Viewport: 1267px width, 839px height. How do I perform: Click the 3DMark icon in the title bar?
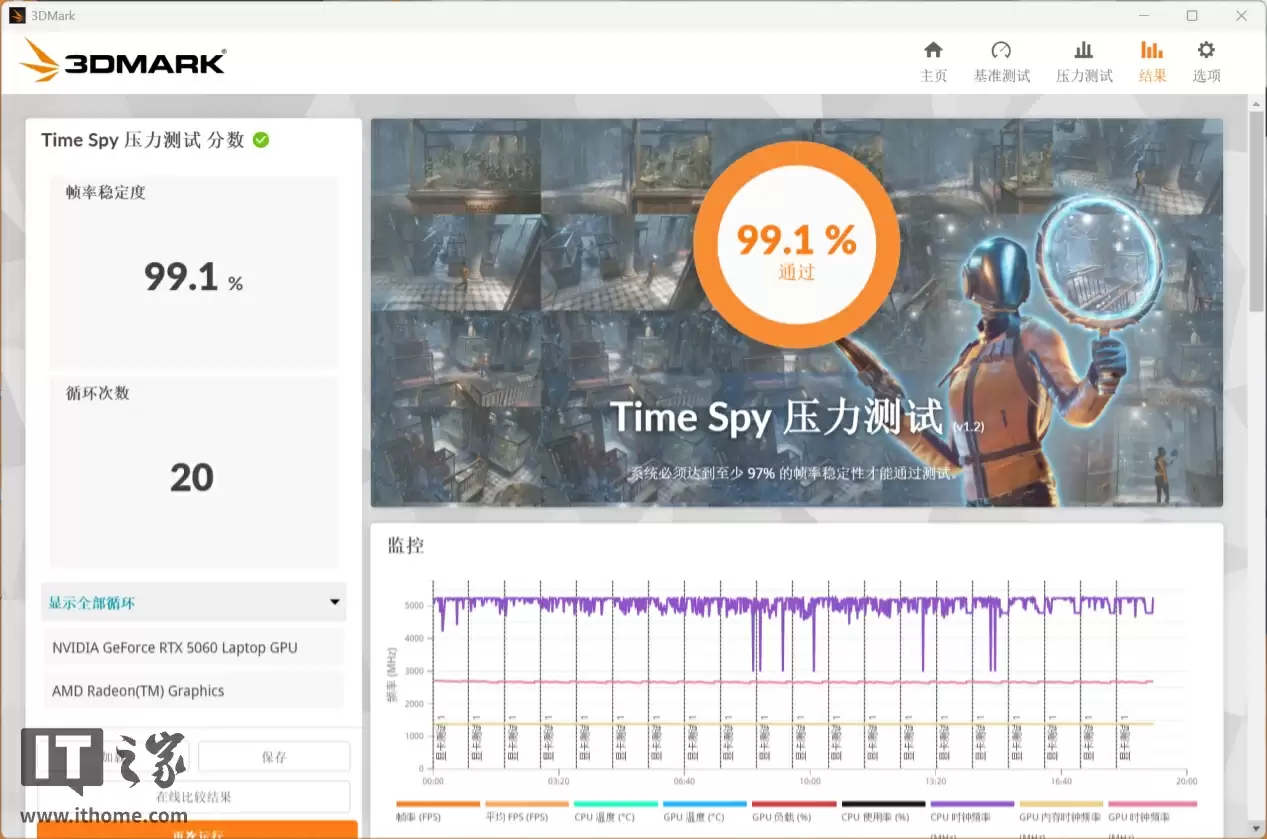tap(17, 15)
